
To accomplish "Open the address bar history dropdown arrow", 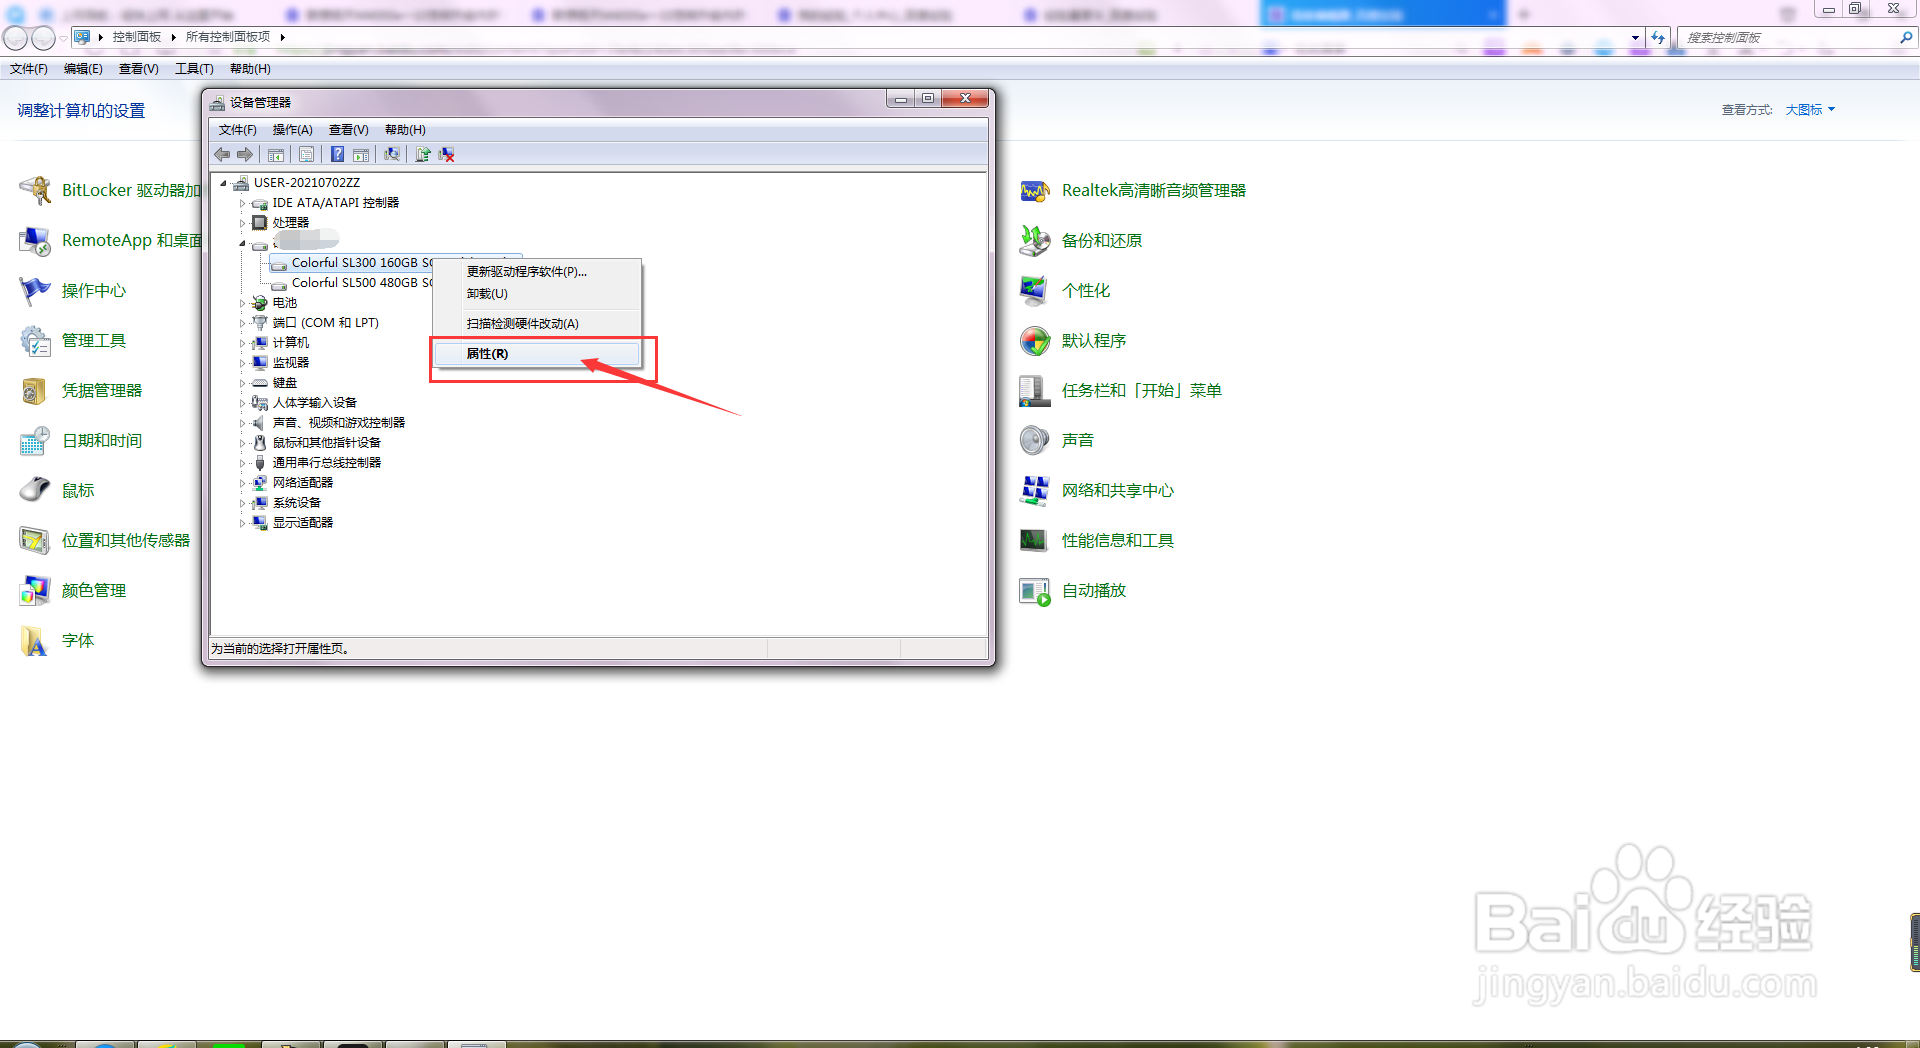I will [1635, 37].
